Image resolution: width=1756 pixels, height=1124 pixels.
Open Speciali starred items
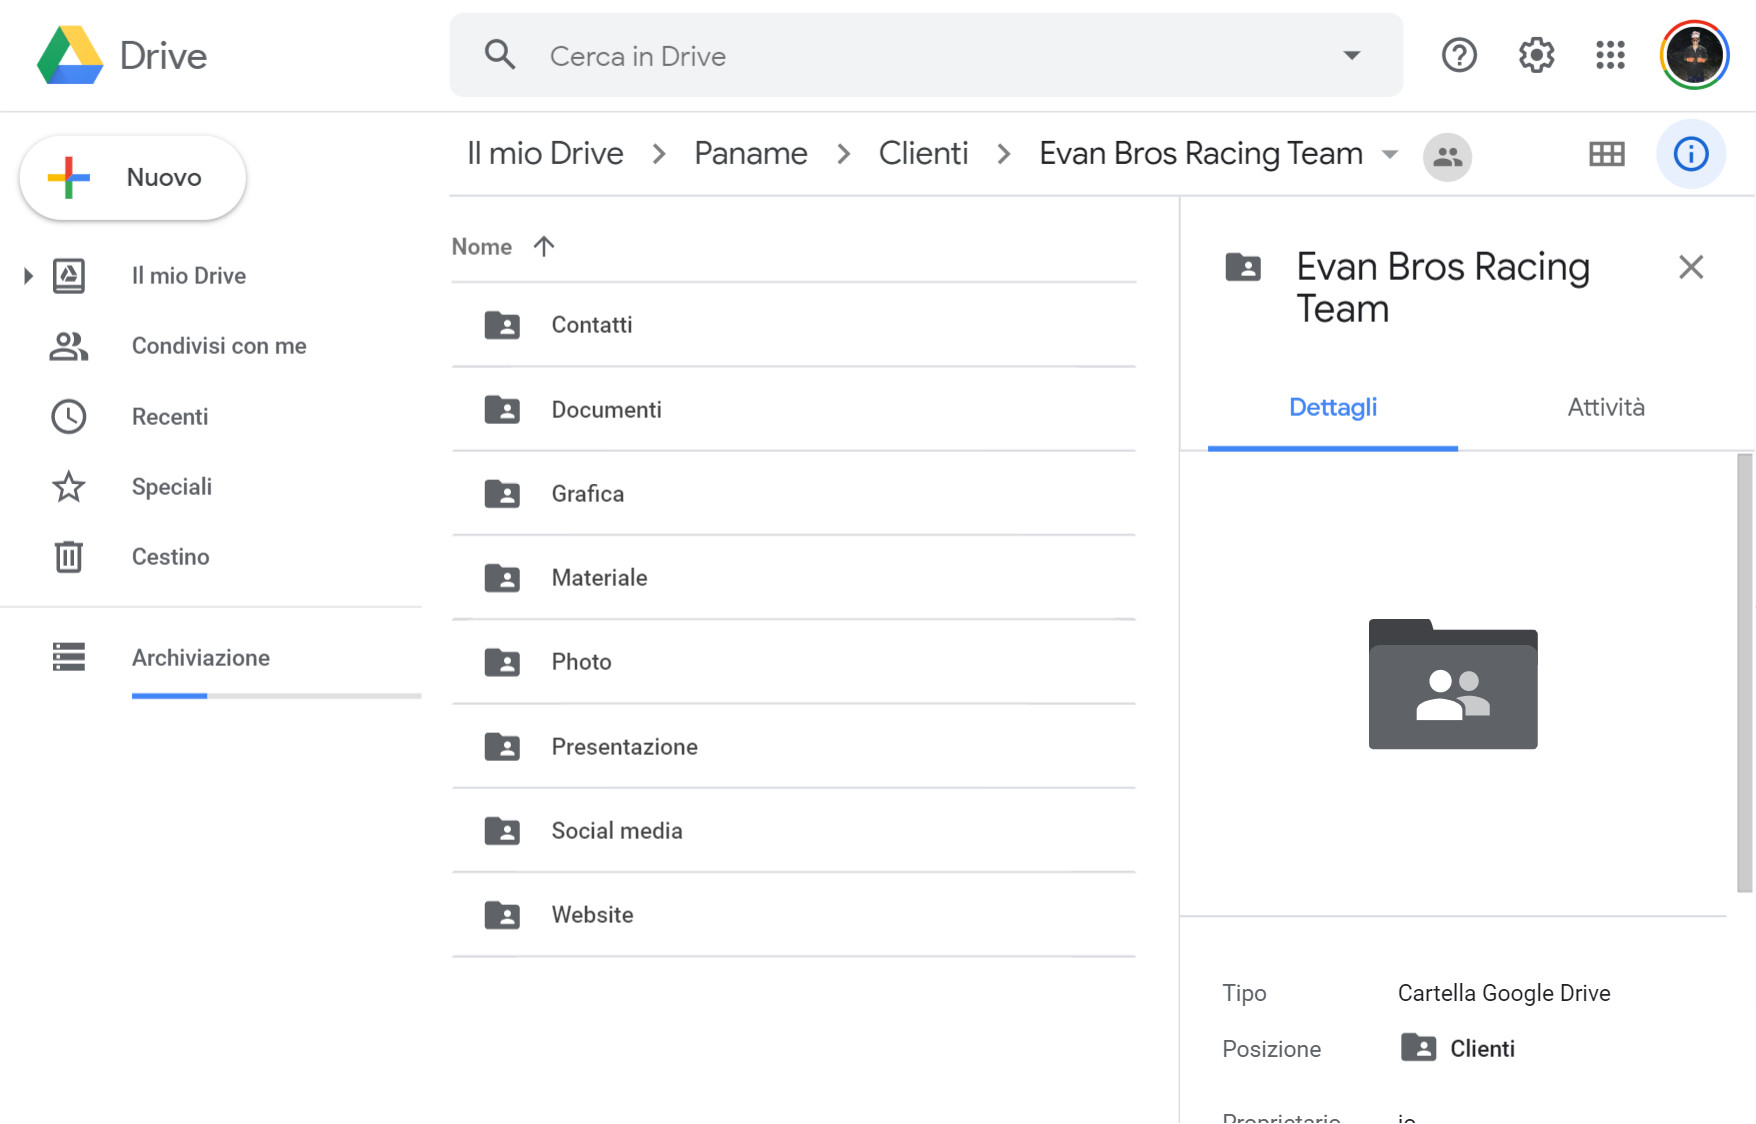coord(172,487)
